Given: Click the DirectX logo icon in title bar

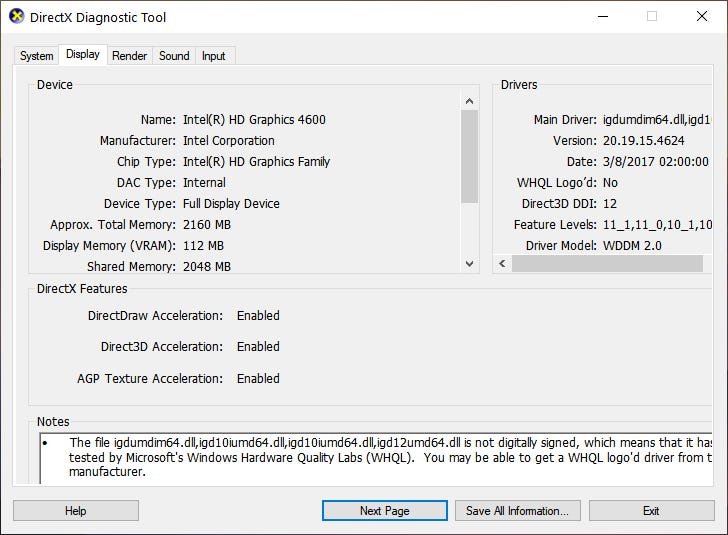Looking at the screenshot, I should (x=16, y=16).
